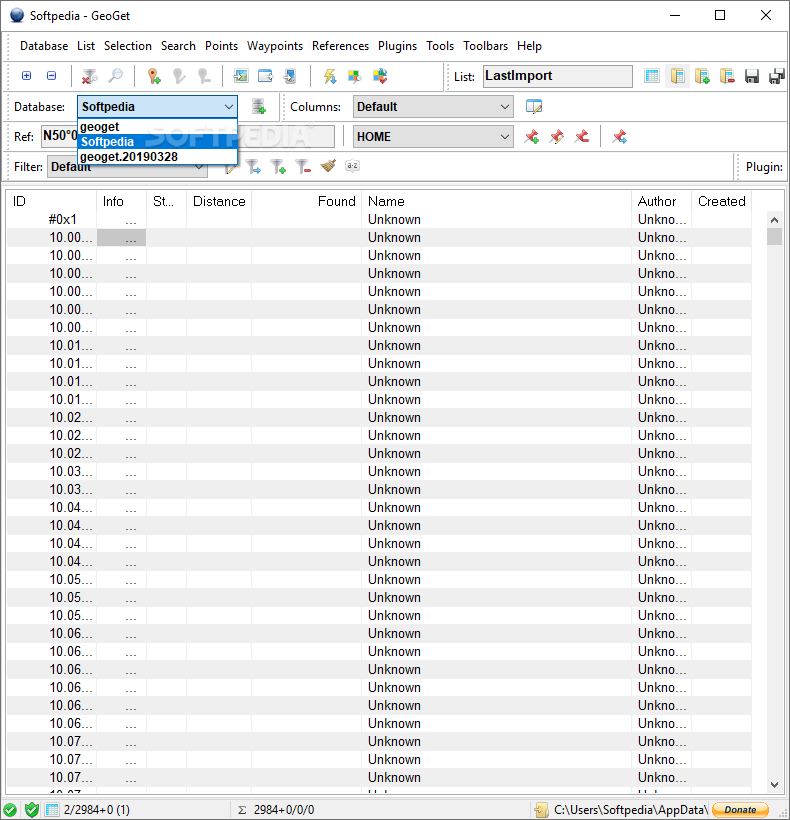Image resolution: width=790 pixels, height=820 pixels.
Task: Click the scrollbar up arrow
Action: click(x=774, y=220)
